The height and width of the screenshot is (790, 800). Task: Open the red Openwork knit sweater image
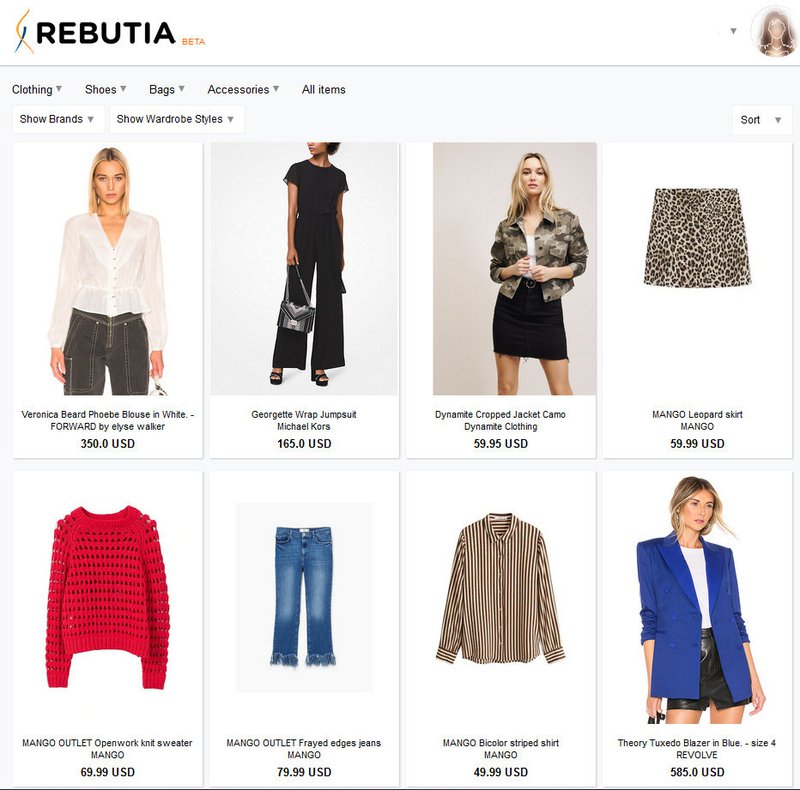click(x=108, y=597)
